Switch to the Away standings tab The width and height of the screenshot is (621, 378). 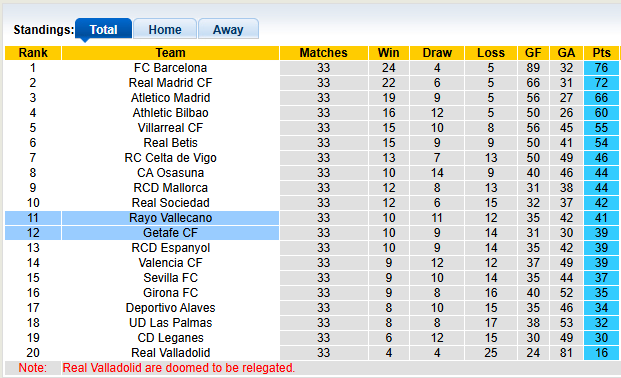tap(228, 29)
